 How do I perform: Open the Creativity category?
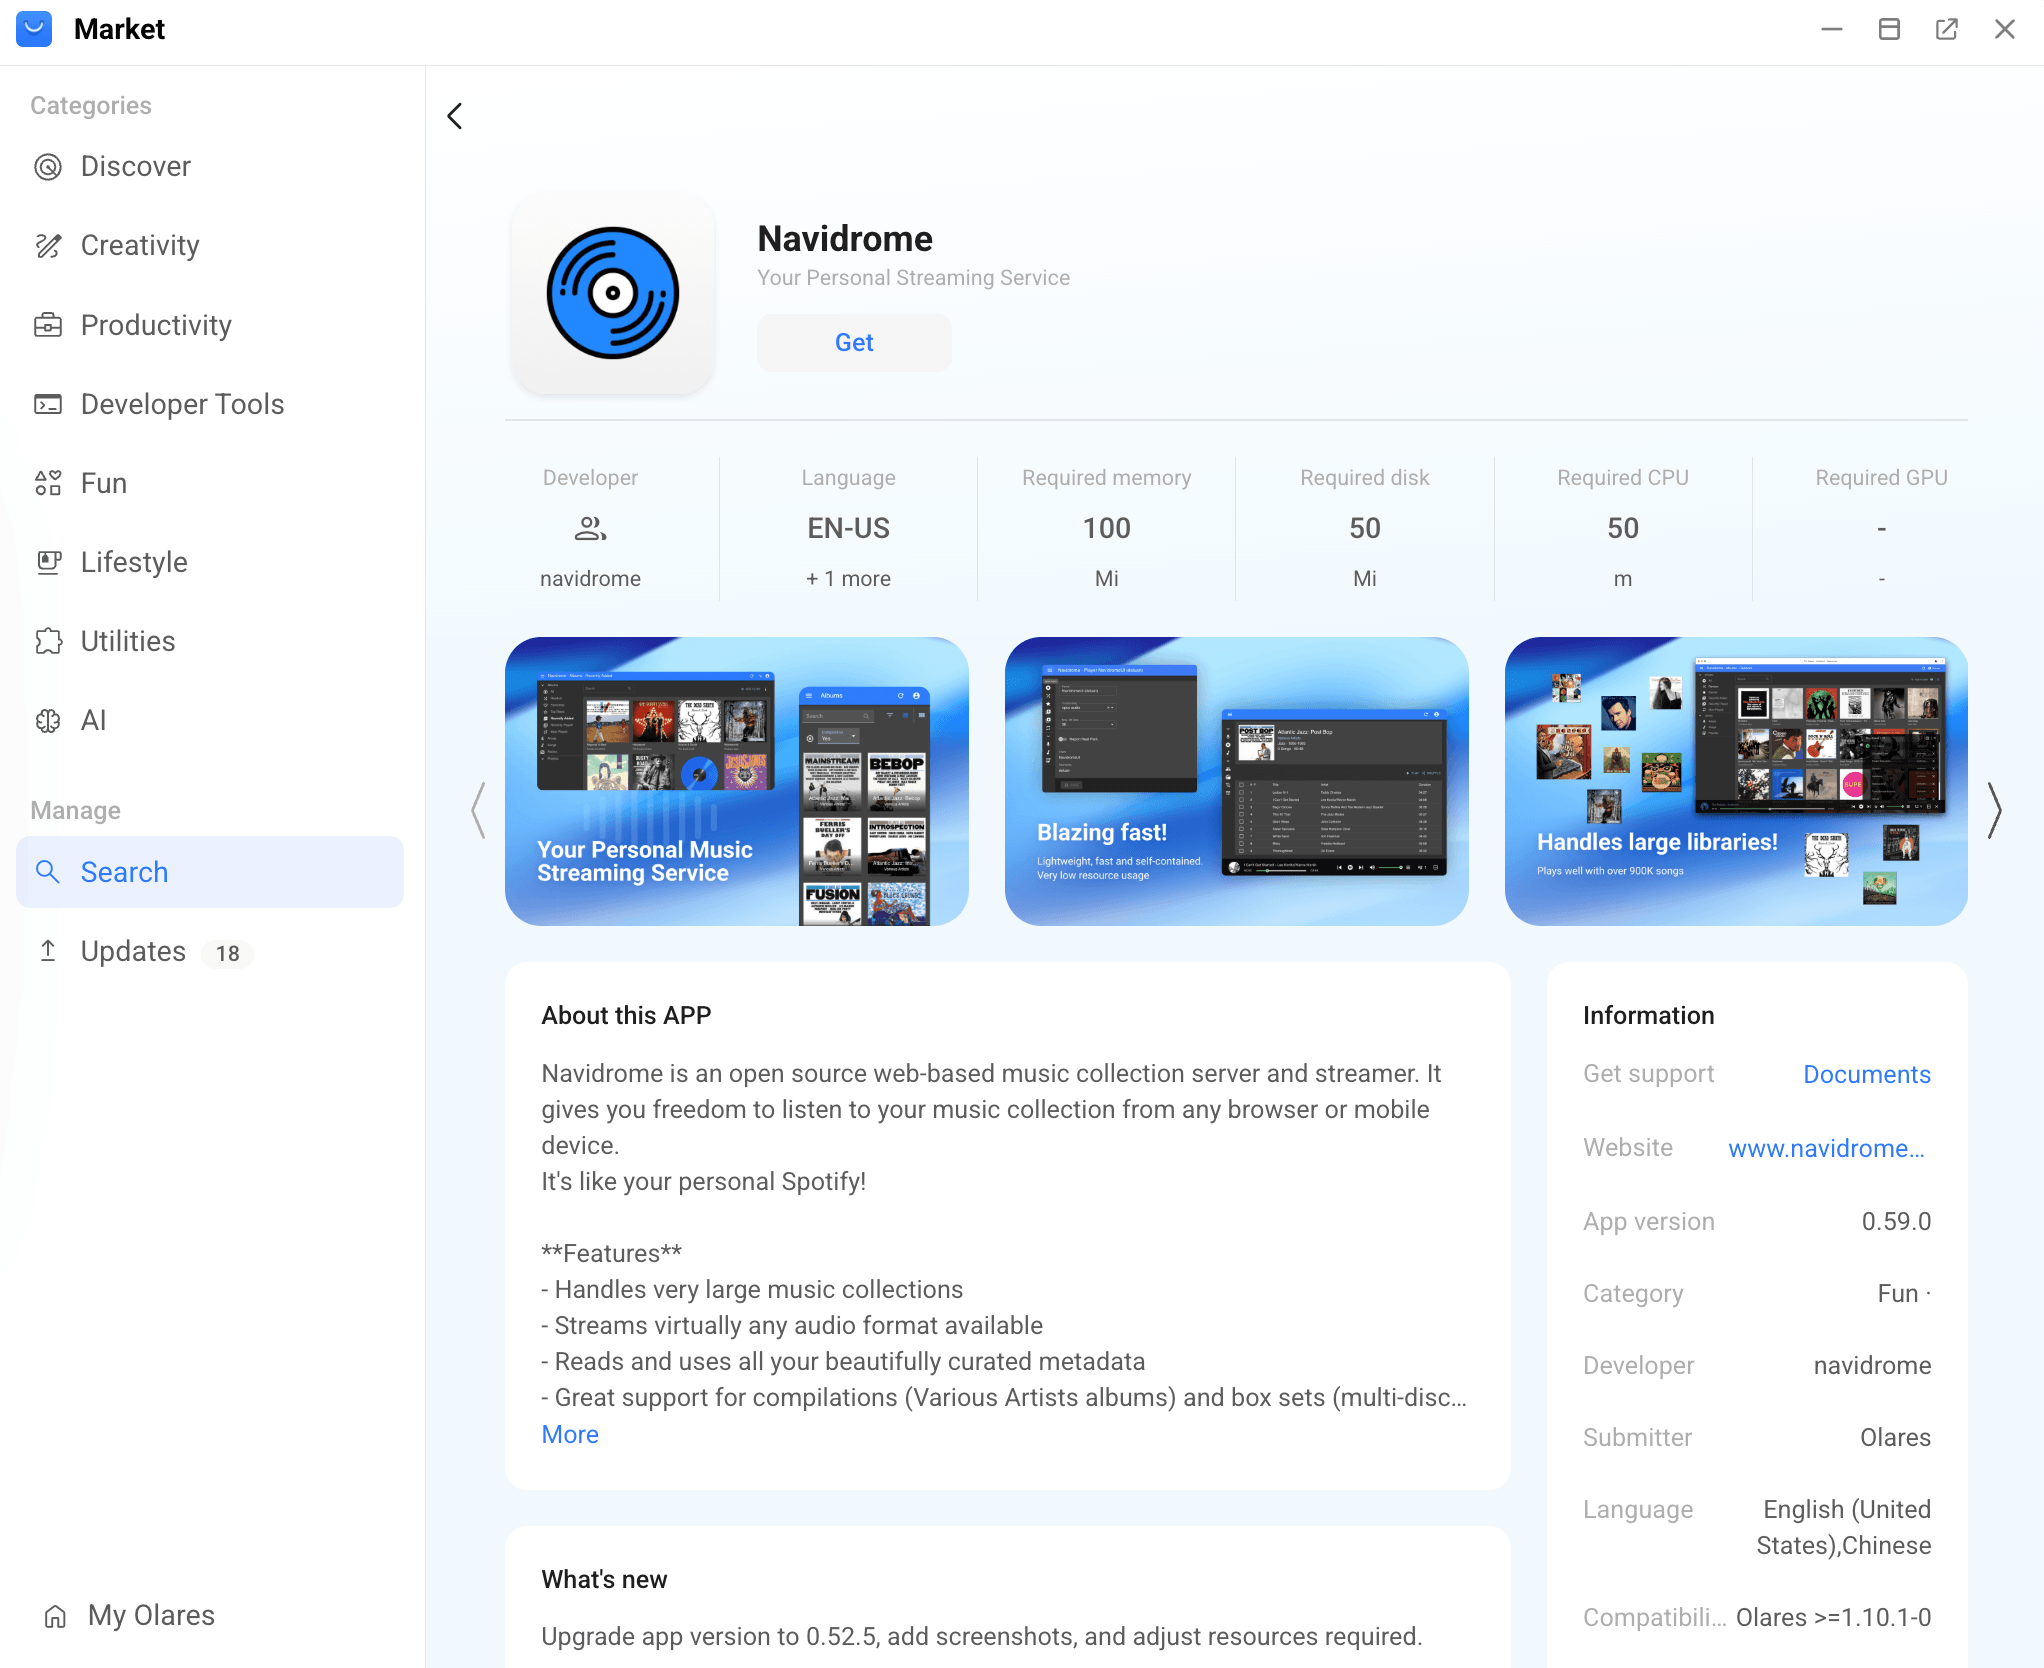(x=210, y=246)
